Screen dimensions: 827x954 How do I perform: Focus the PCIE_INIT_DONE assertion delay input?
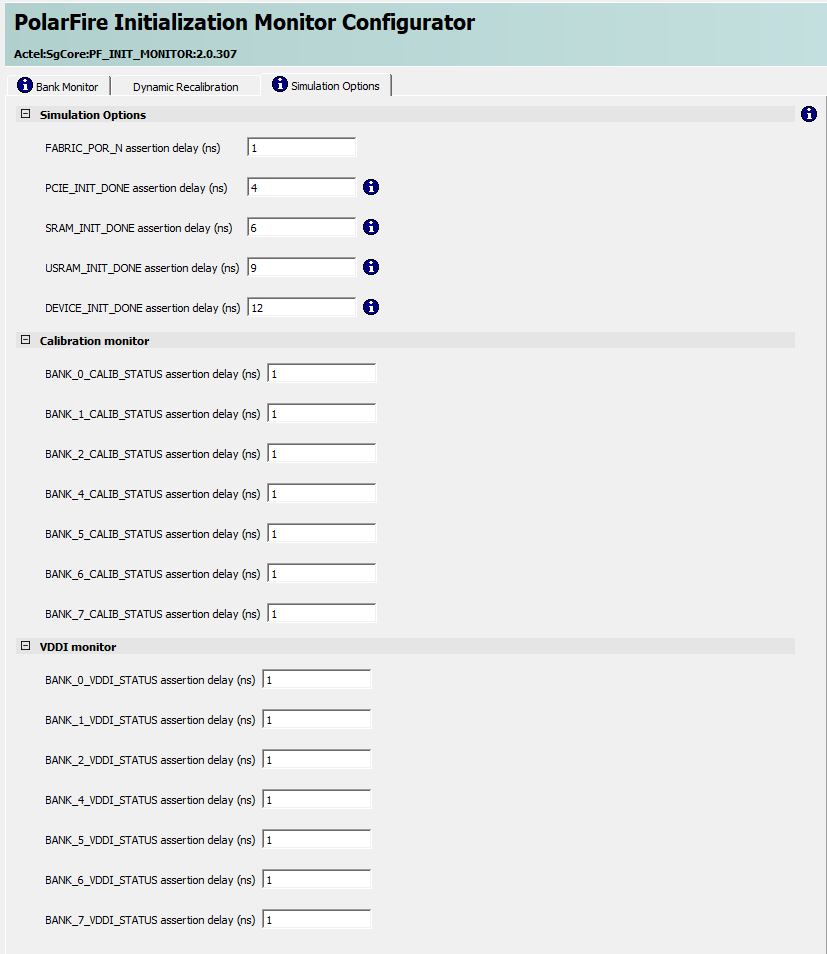click(301, 188)
